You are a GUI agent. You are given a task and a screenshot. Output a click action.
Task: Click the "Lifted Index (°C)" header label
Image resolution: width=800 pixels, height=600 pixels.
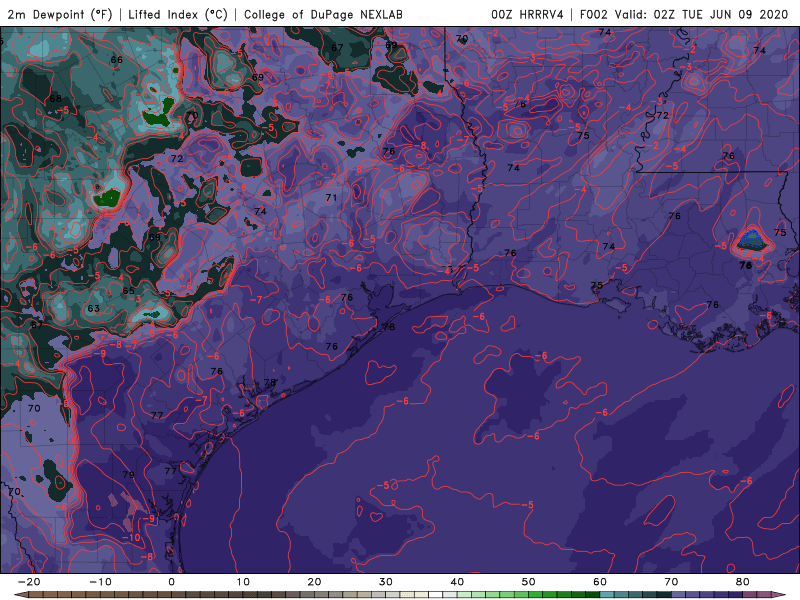click(x=178, y=14)
